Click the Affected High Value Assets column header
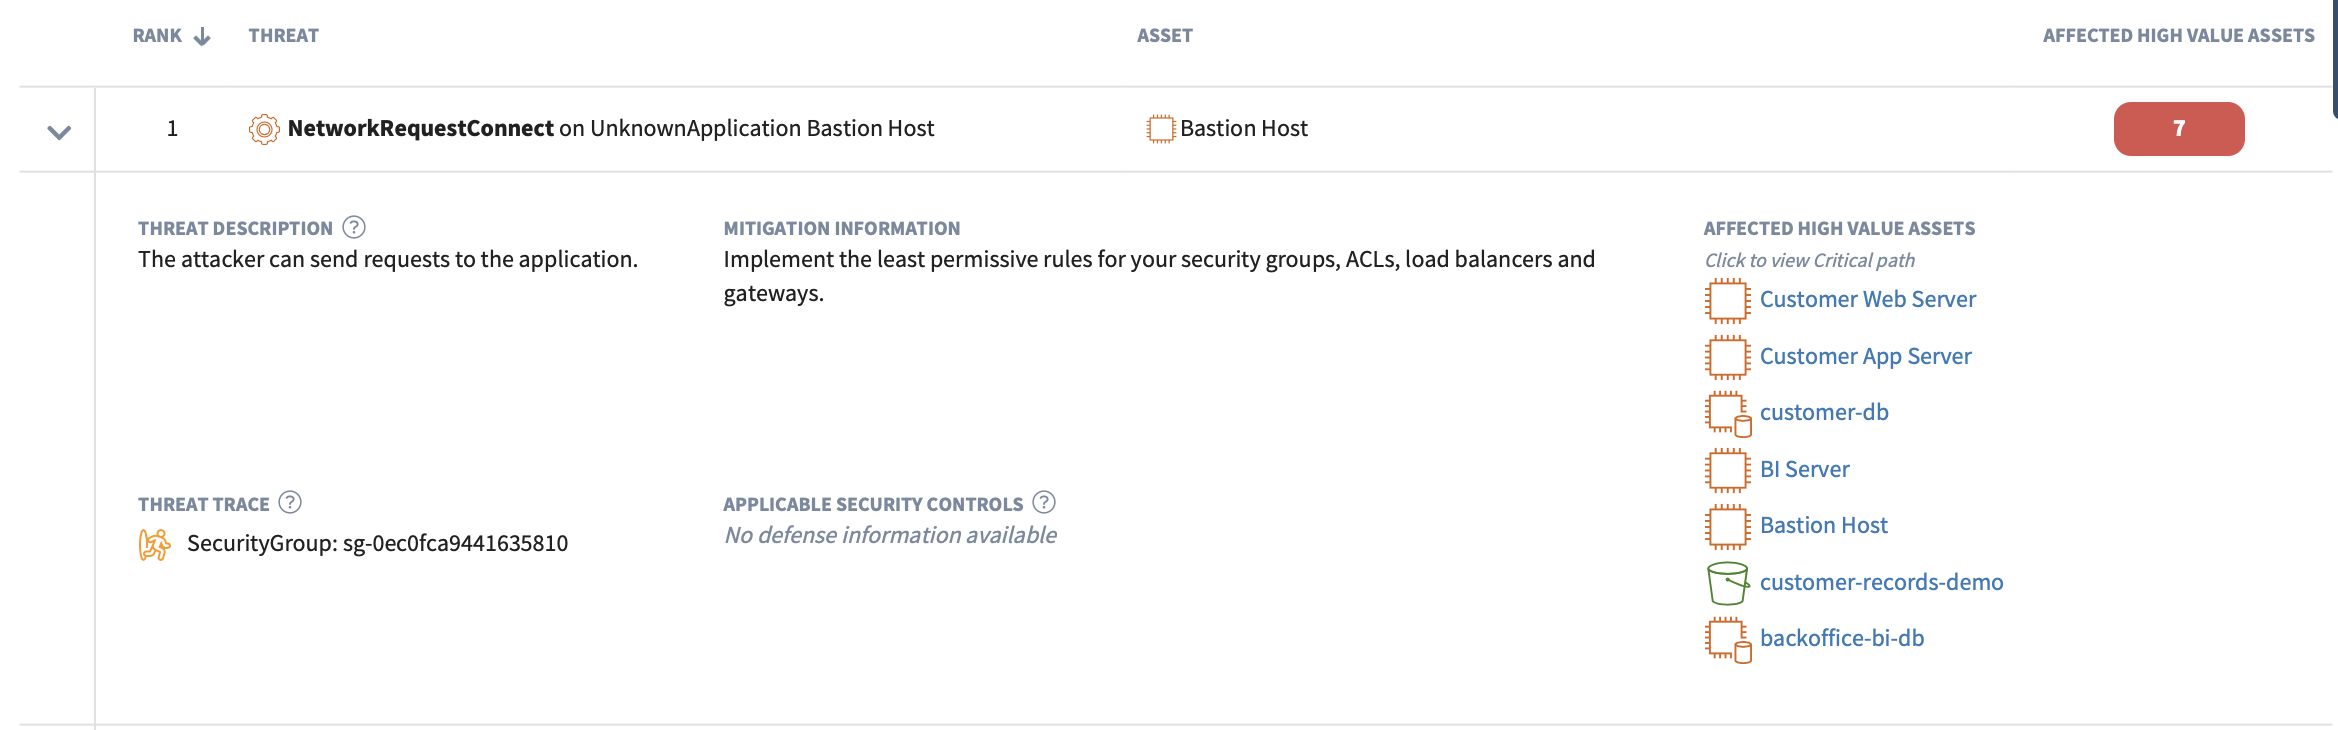Image resolution: width=2338 pixels, height=730 pixels. point(2178,36)
